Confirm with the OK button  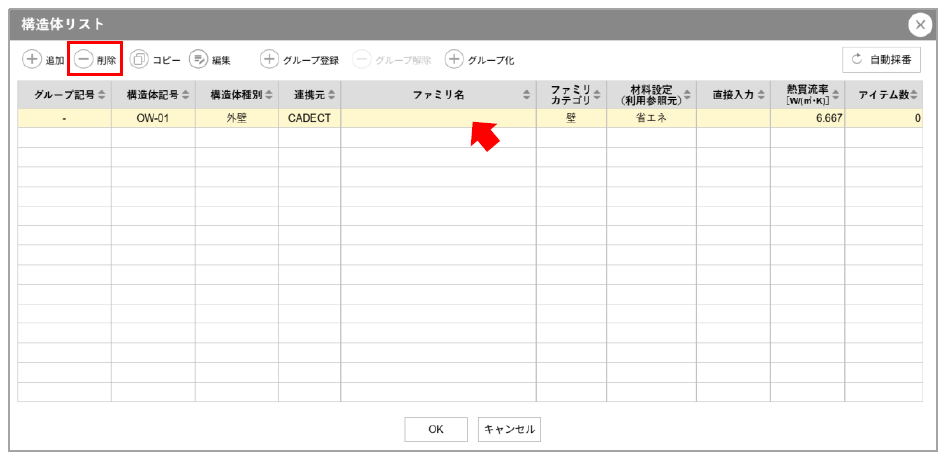coord(436,429)
